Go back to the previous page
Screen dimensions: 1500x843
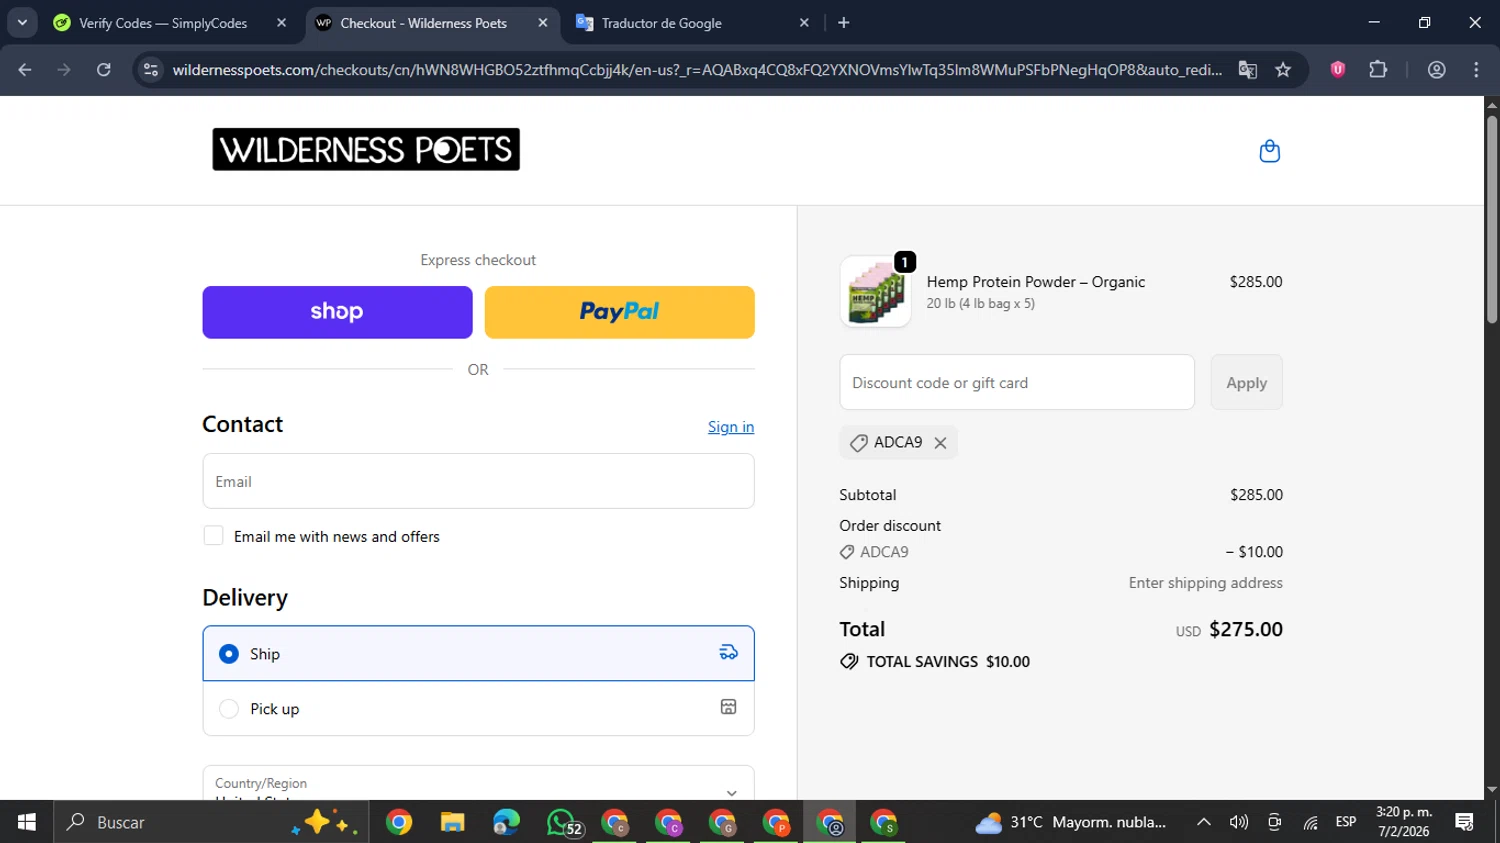(25, 70)
